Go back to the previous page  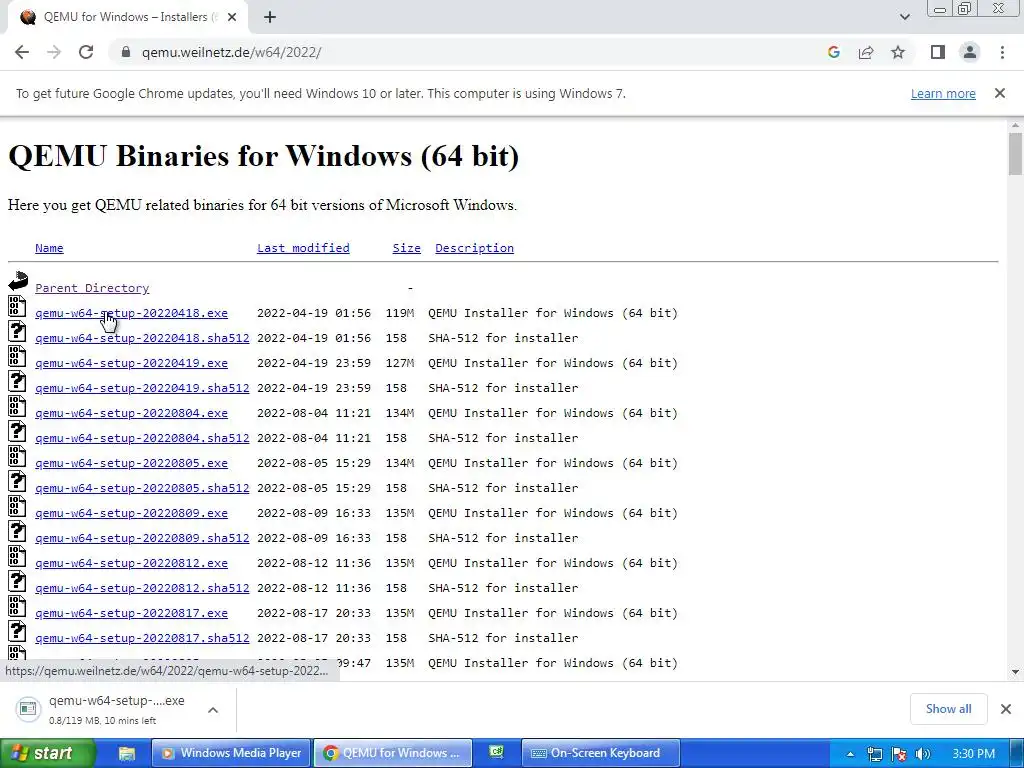click(22, 52)
